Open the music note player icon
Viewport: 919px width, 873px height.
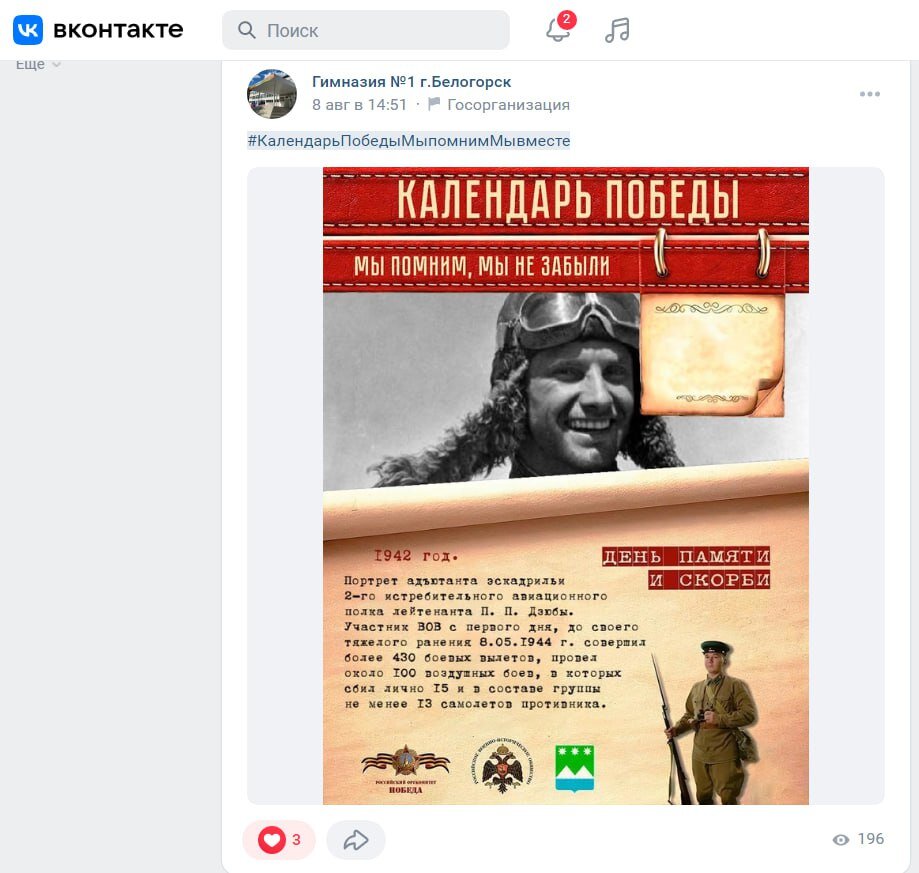coord(617,30)
